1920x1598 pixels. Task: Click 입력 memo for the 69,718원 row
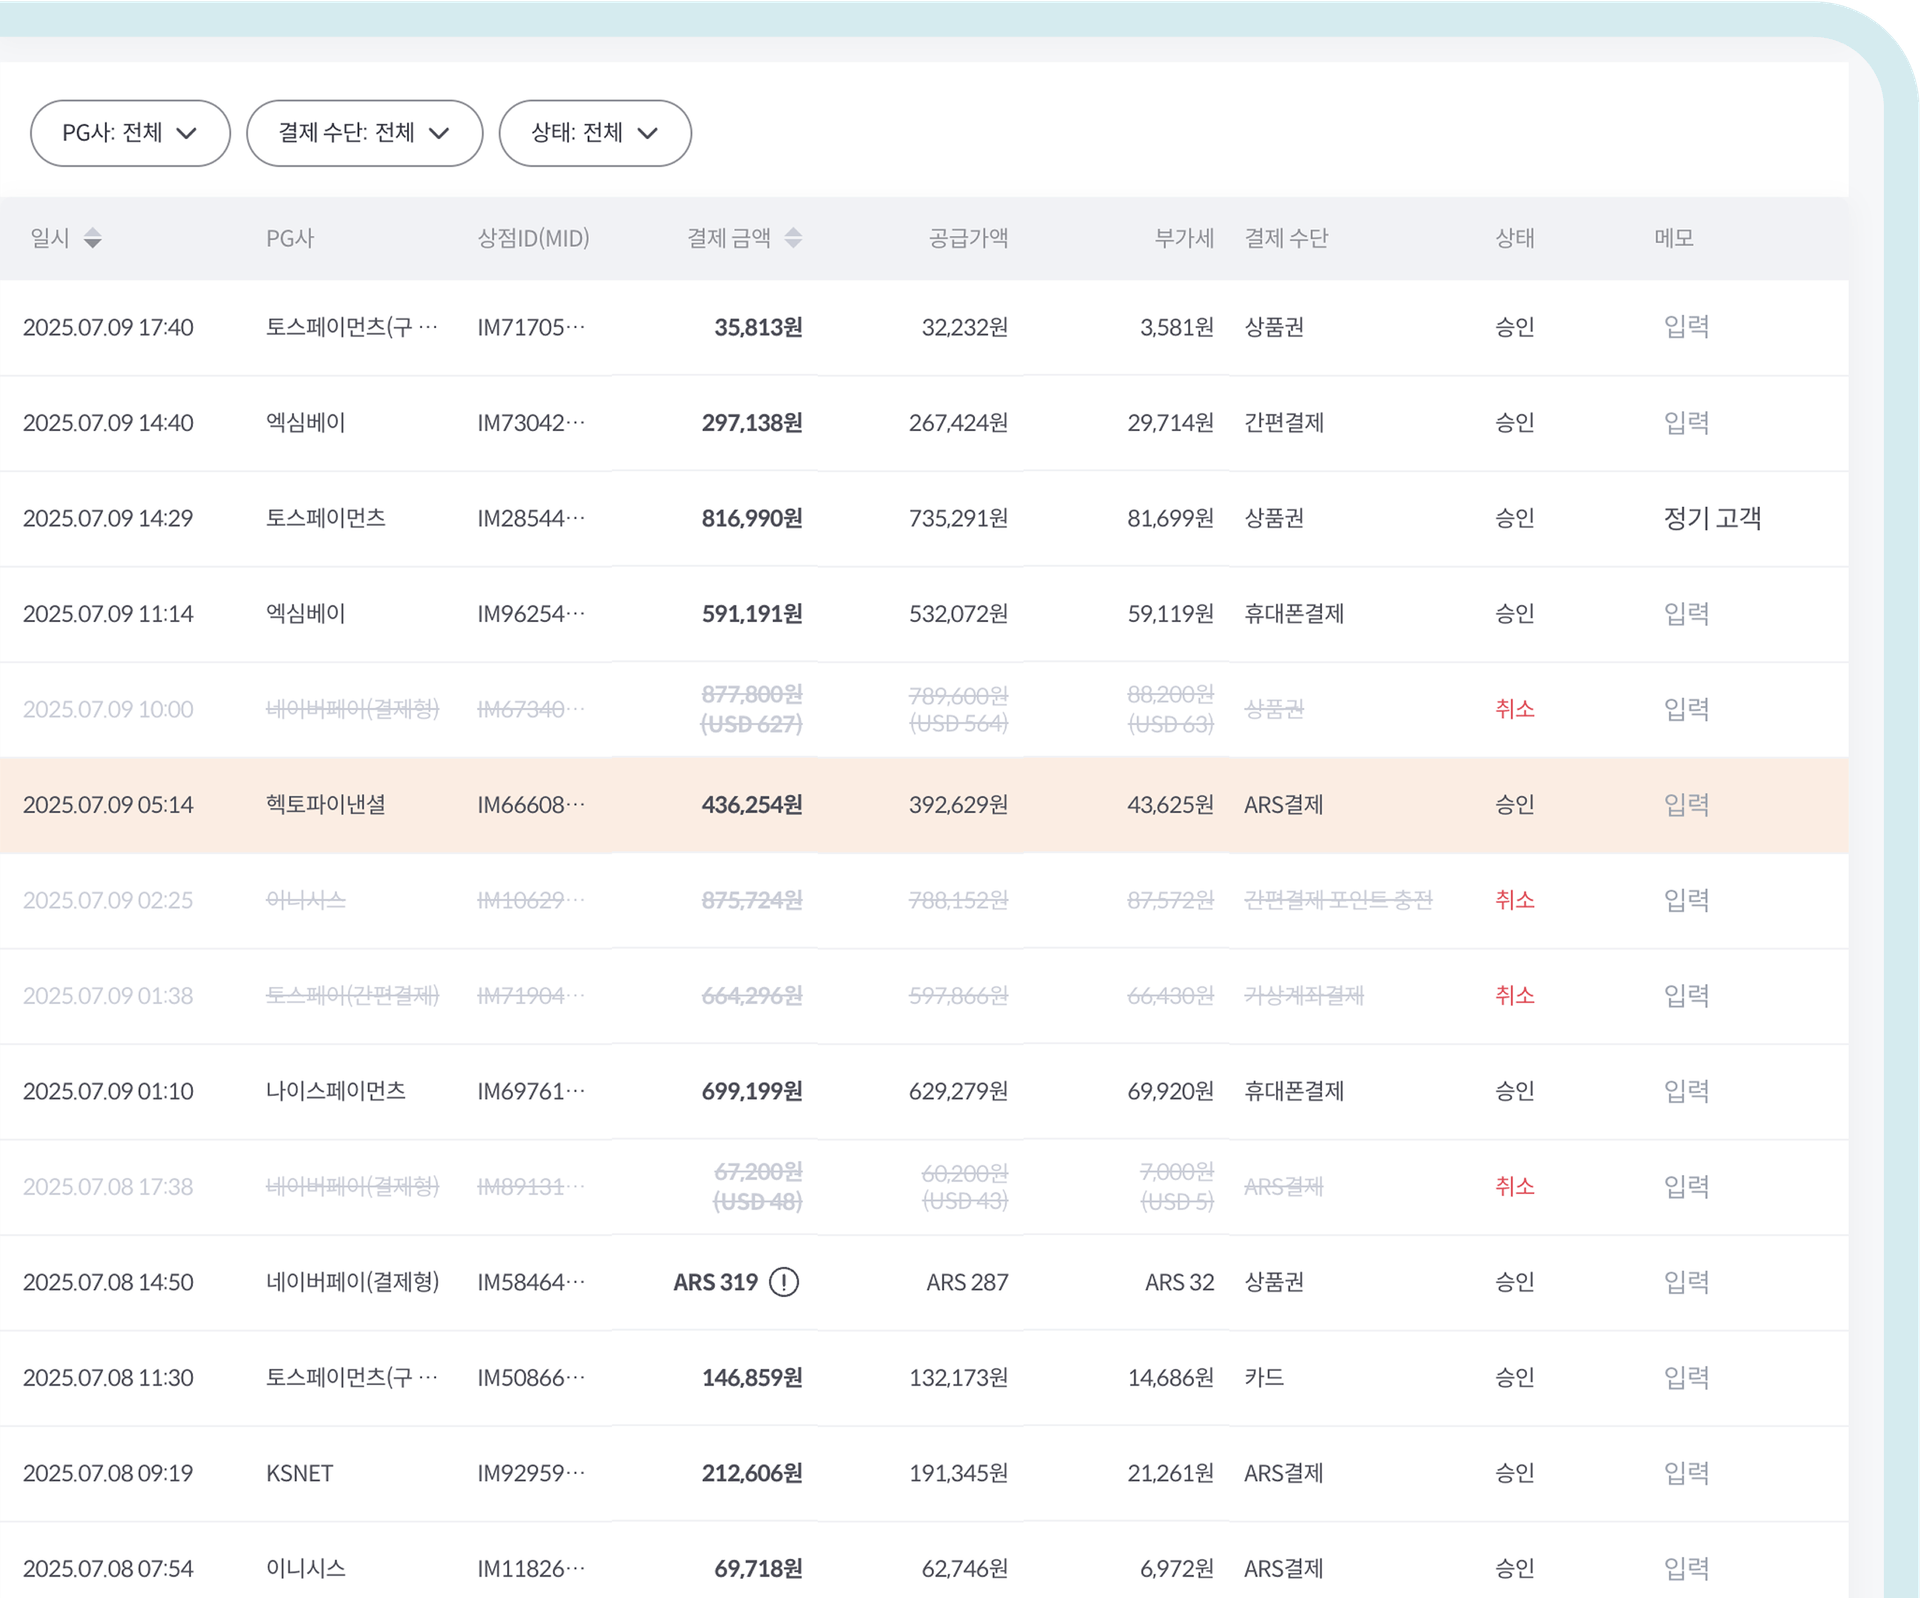(1686, 1569)
